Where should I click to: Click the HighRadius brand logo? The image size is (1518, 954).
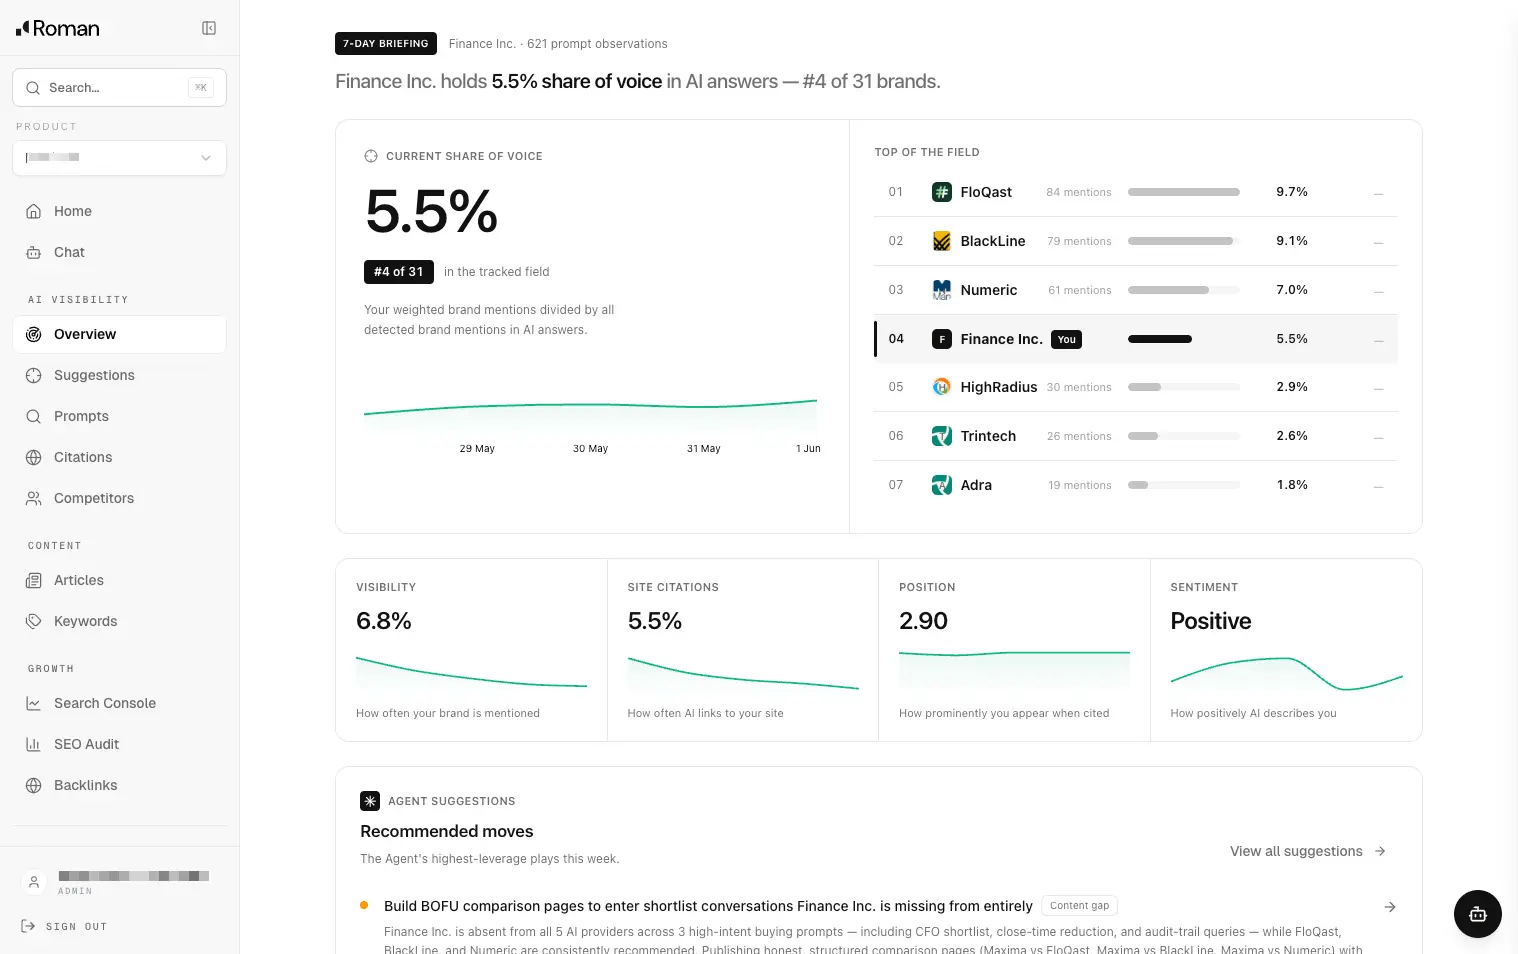[941, 387]
